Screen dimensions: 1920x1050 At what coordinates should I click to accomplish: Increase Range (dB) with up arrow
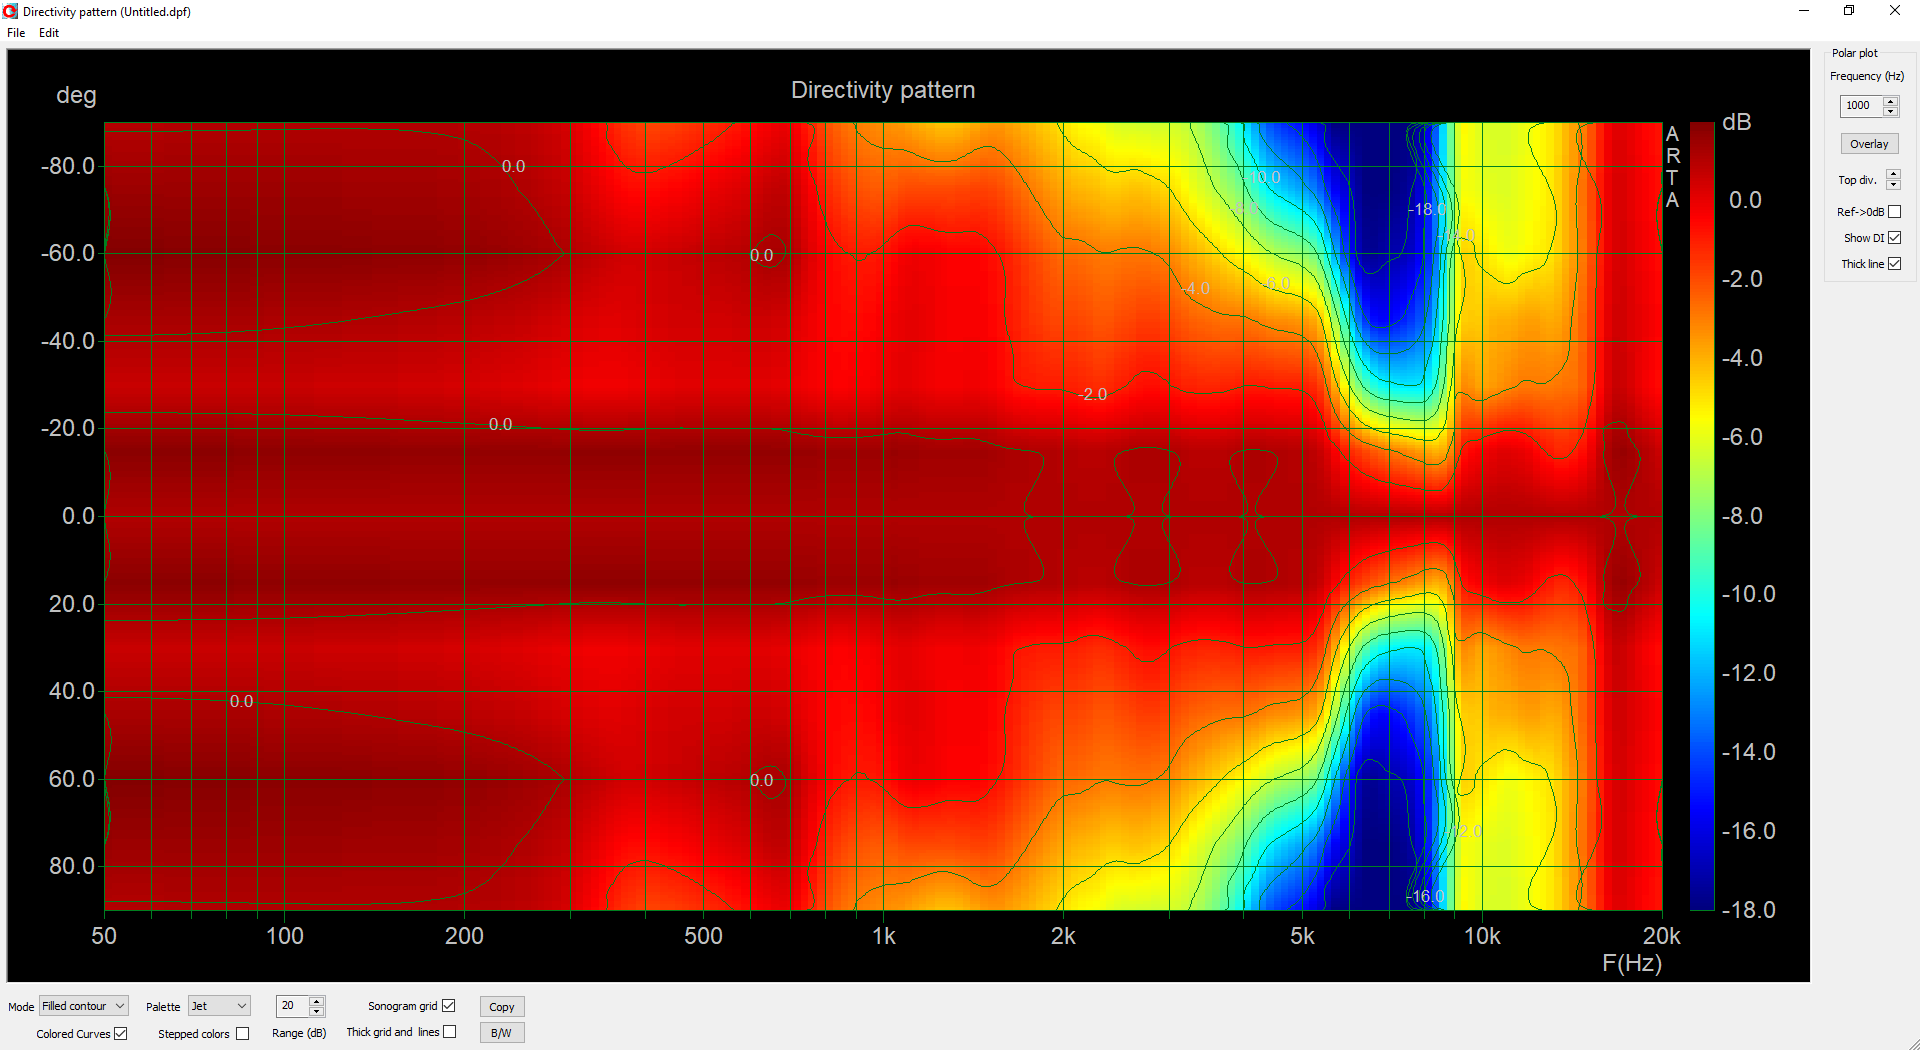[x=317, y=1001]
